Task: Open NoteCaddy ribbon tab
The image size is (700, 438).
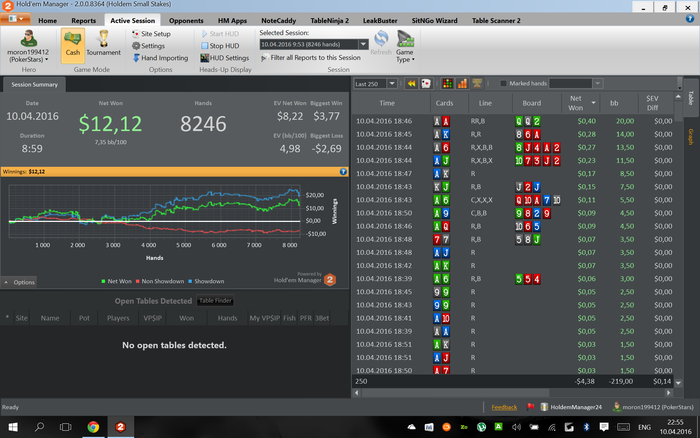Action: click(279, 21)
